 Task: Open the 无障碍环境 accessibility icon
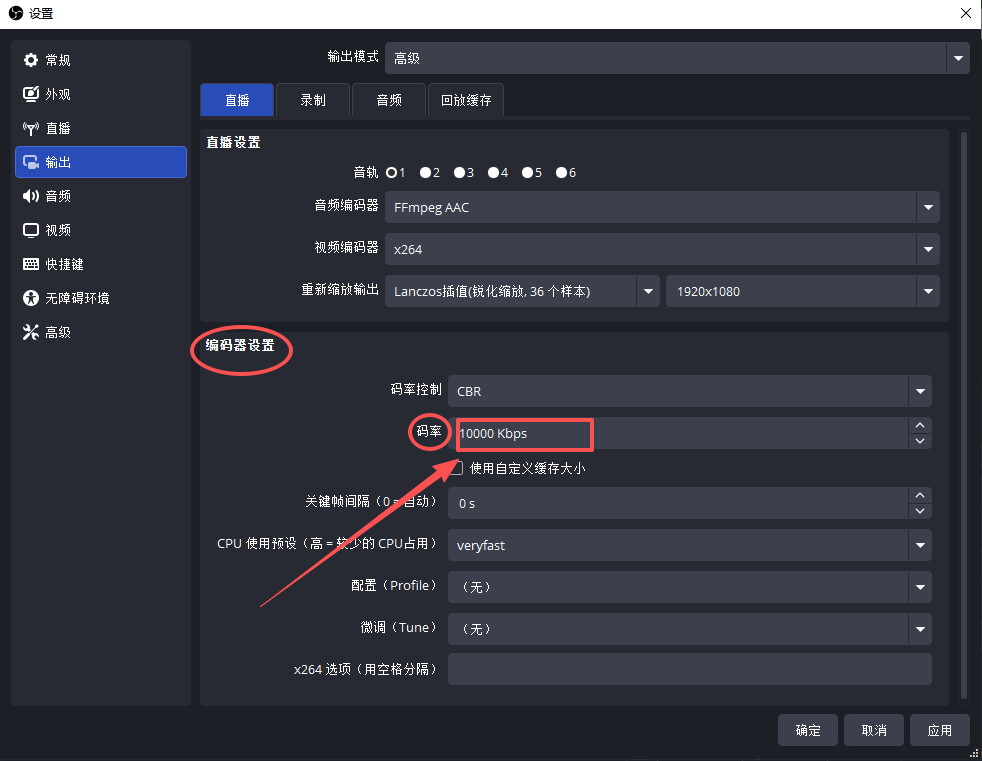(x=31, y=298)
